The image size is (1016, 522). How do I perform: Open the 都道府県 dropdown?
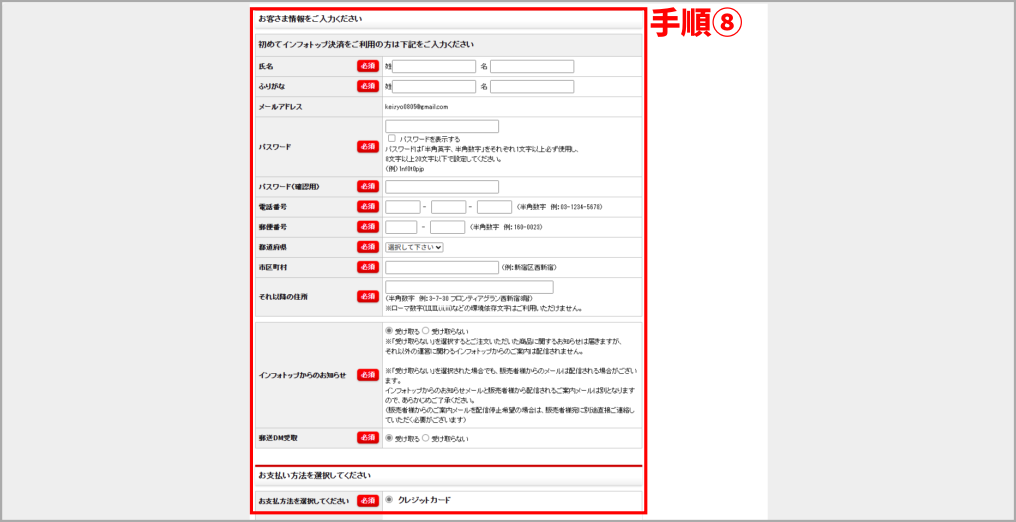(414, 247)
